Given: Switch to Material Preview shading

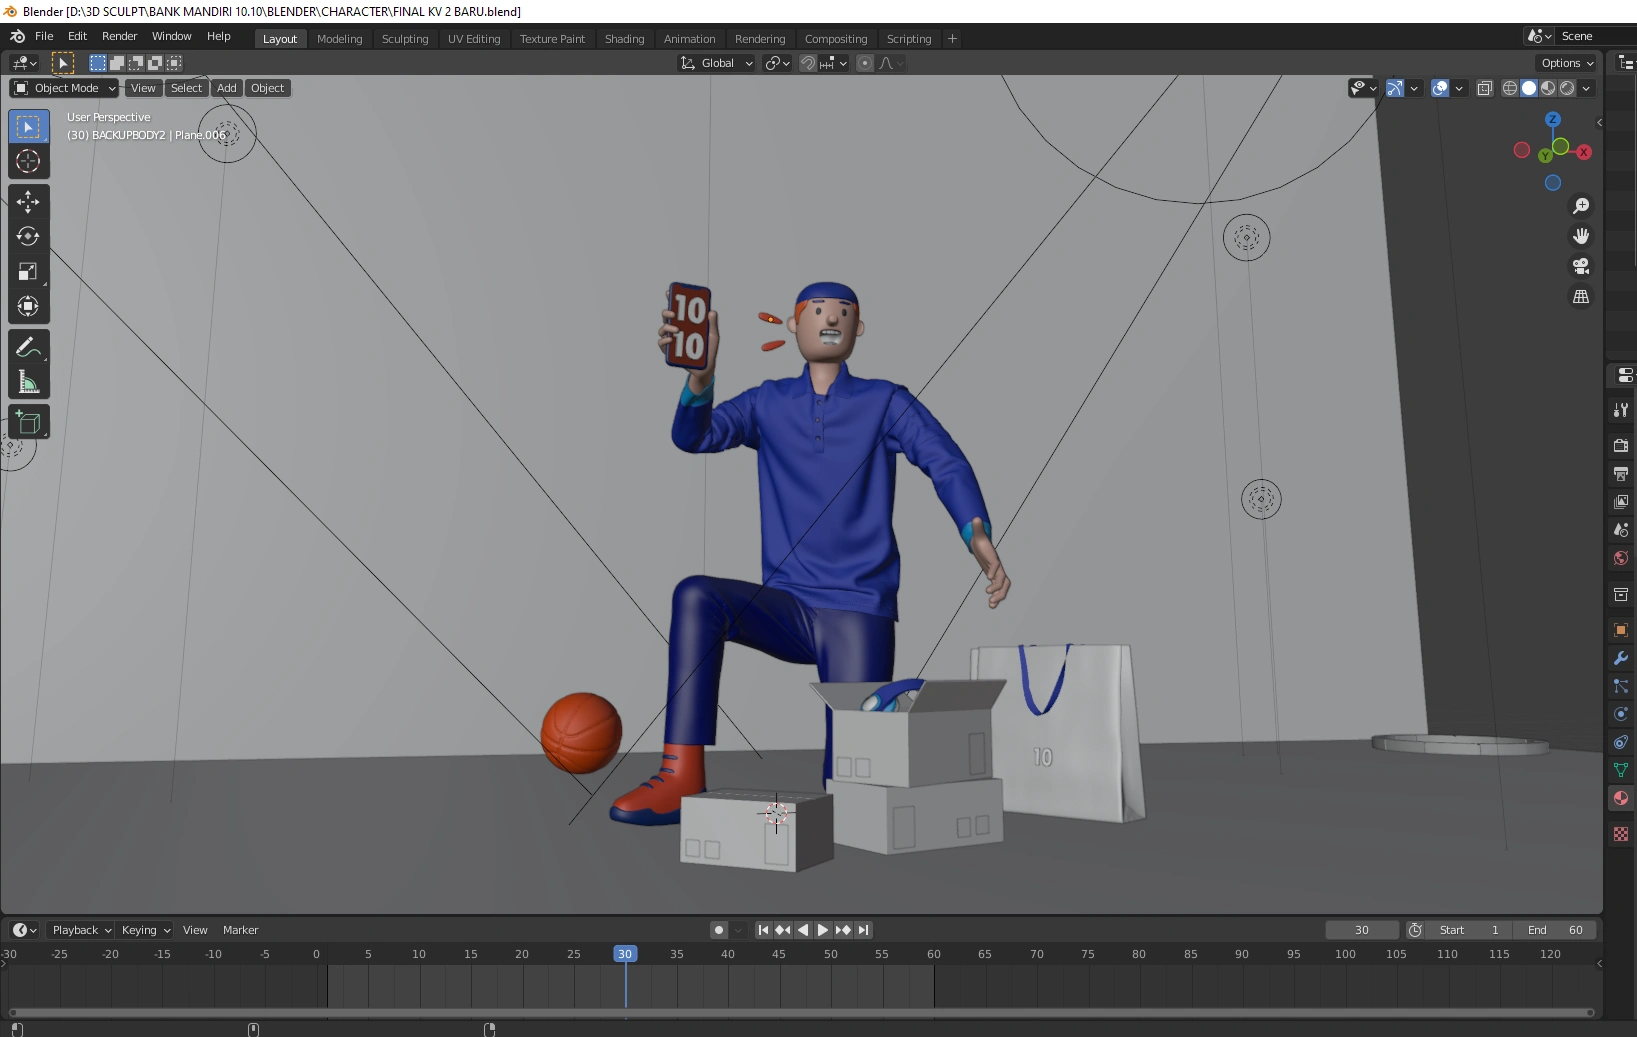Looking at the screenshot, I should pos(1548,88).
